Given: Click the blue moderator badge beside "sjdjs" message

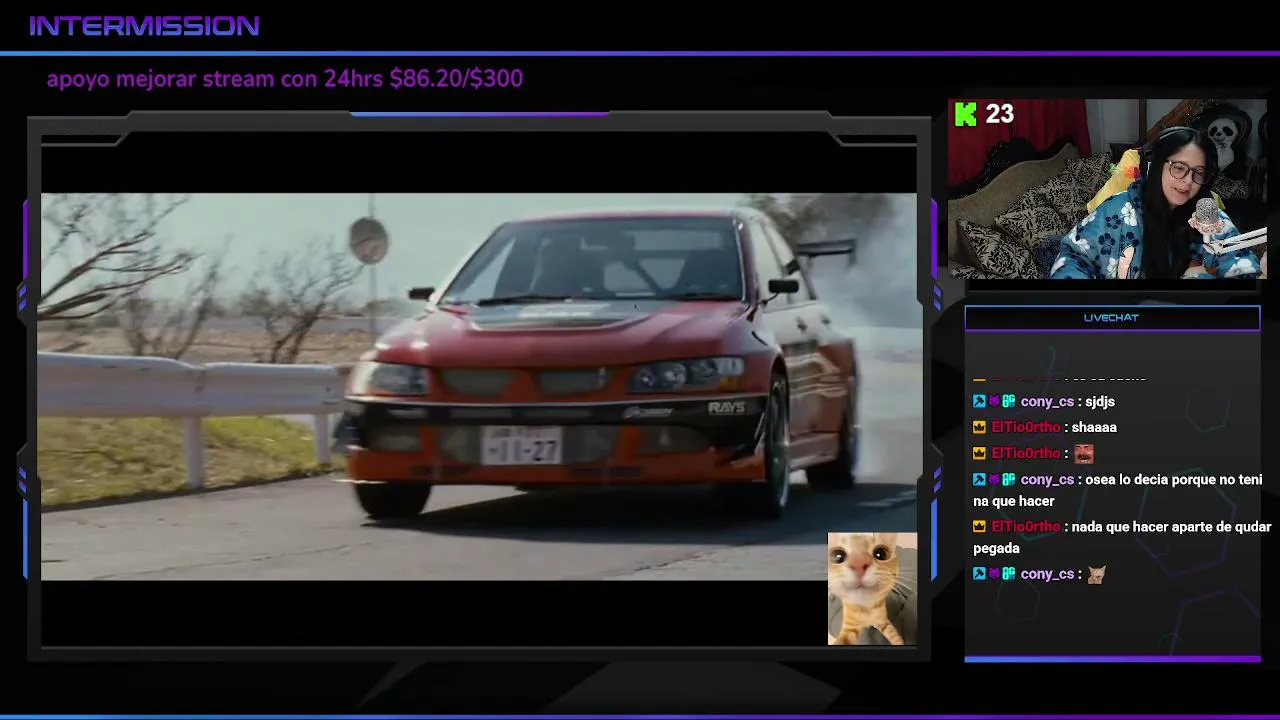Looking at the screenshot, I should (979, 401).
